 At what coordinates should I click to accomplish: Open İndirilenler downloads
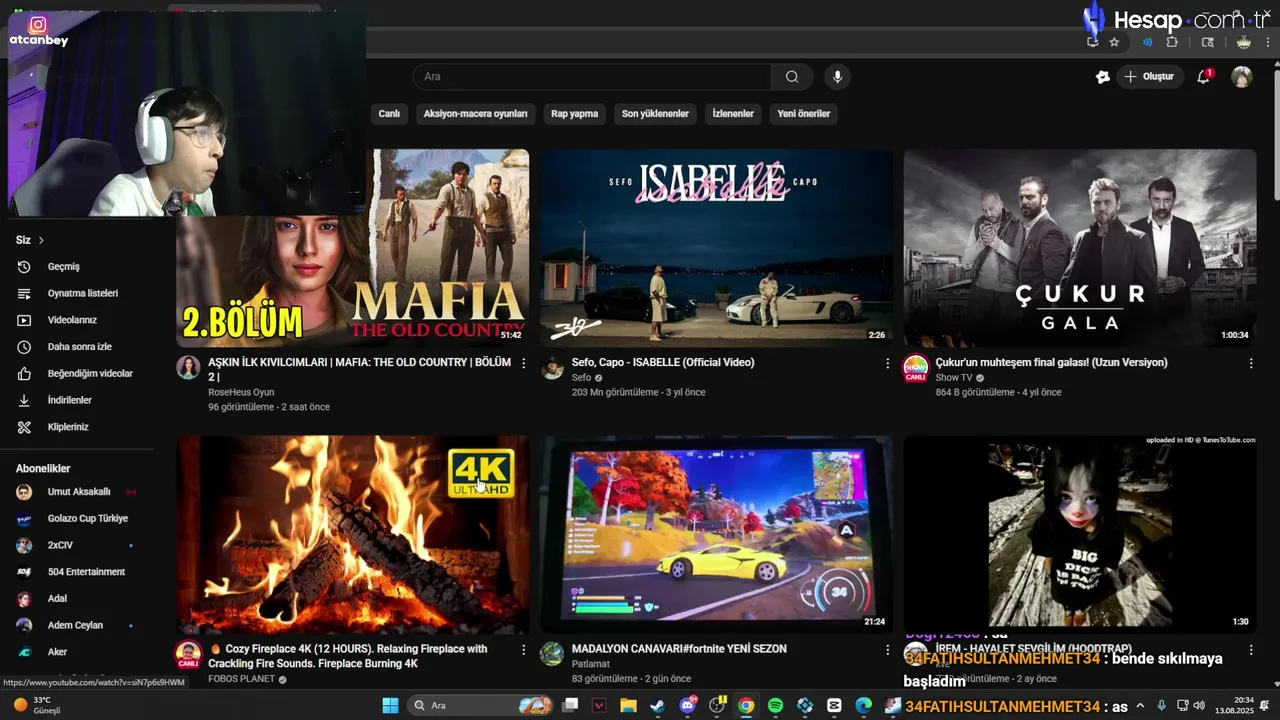click(x=68, y=400)
